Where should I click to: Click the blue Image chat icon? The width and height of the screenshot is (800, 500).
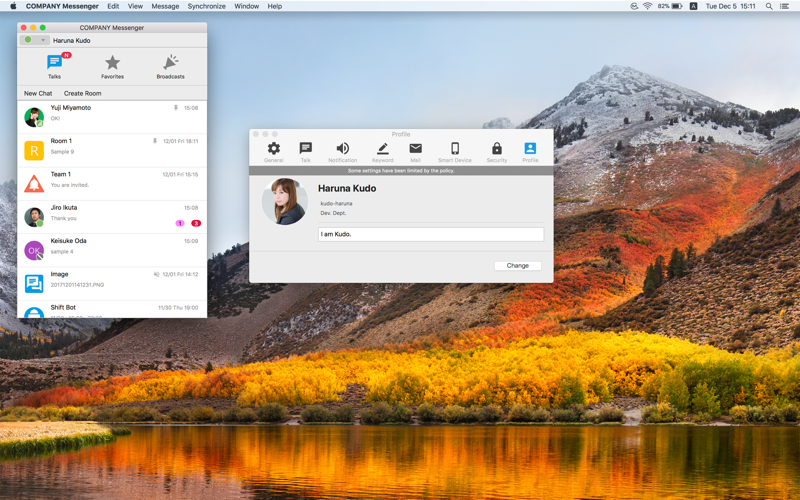pyautogui.click(x=34, y=284)
